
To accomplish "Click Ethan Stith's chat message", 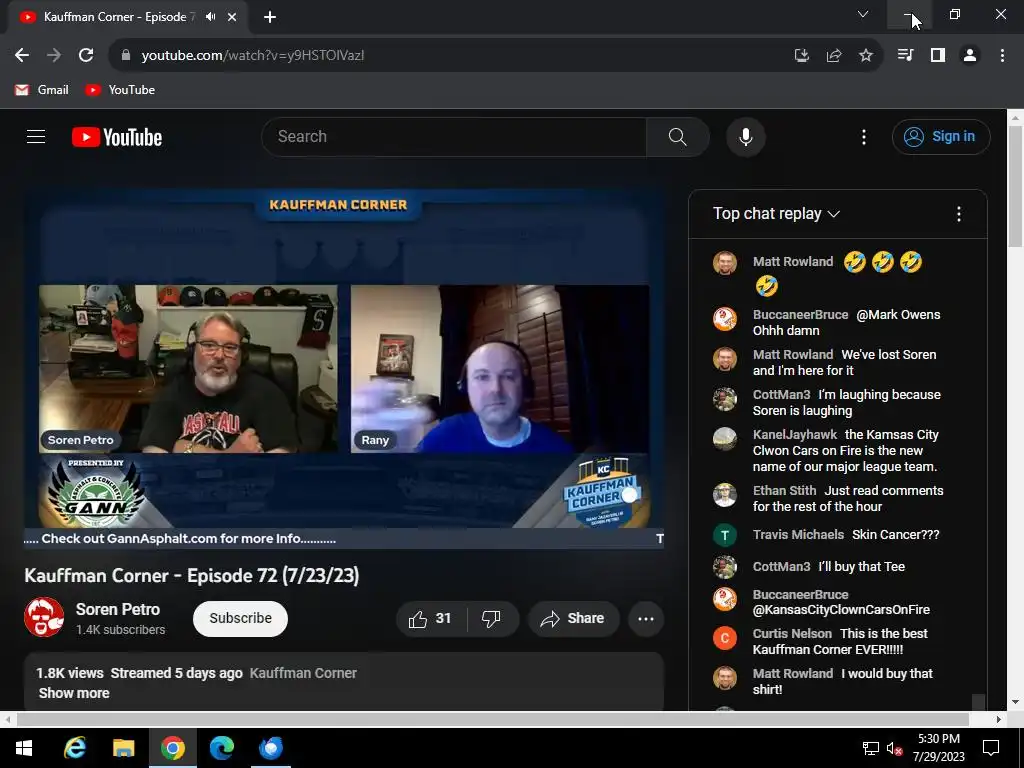I will click(848, 498).
